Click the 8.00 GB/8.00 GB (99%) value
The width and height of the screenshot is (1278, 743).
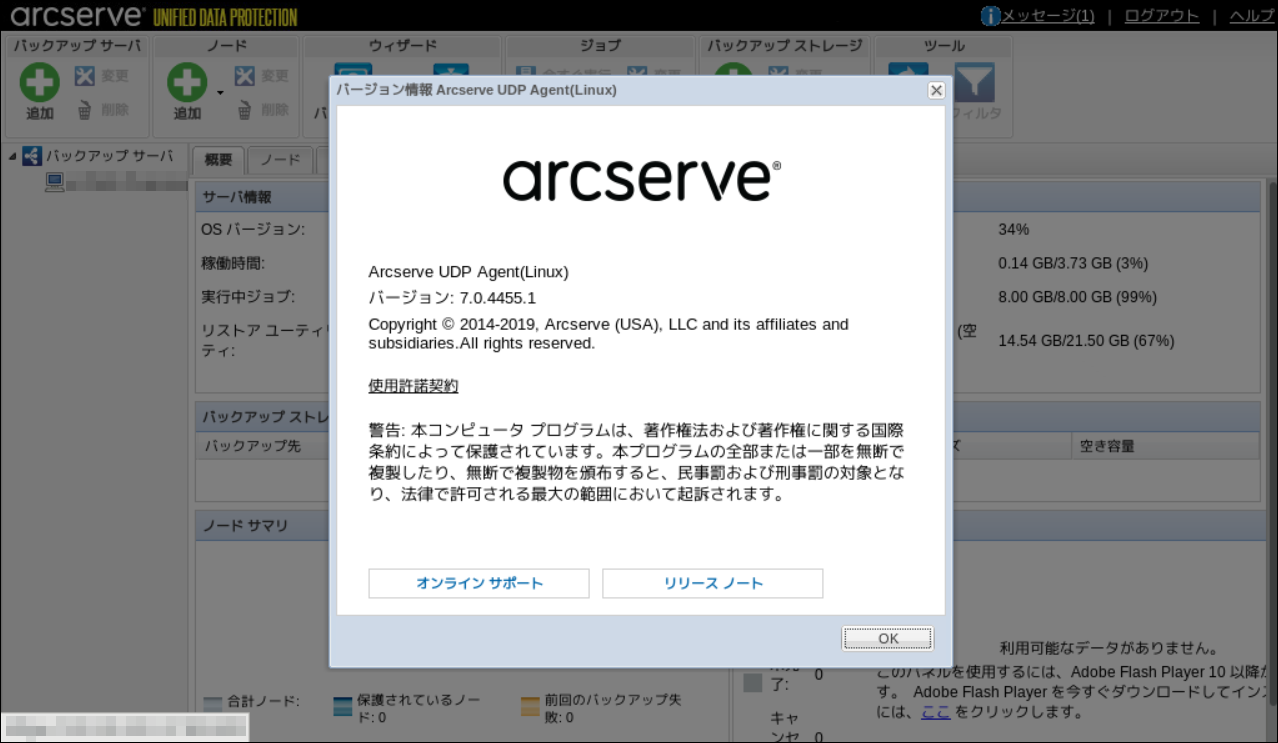1077,297
